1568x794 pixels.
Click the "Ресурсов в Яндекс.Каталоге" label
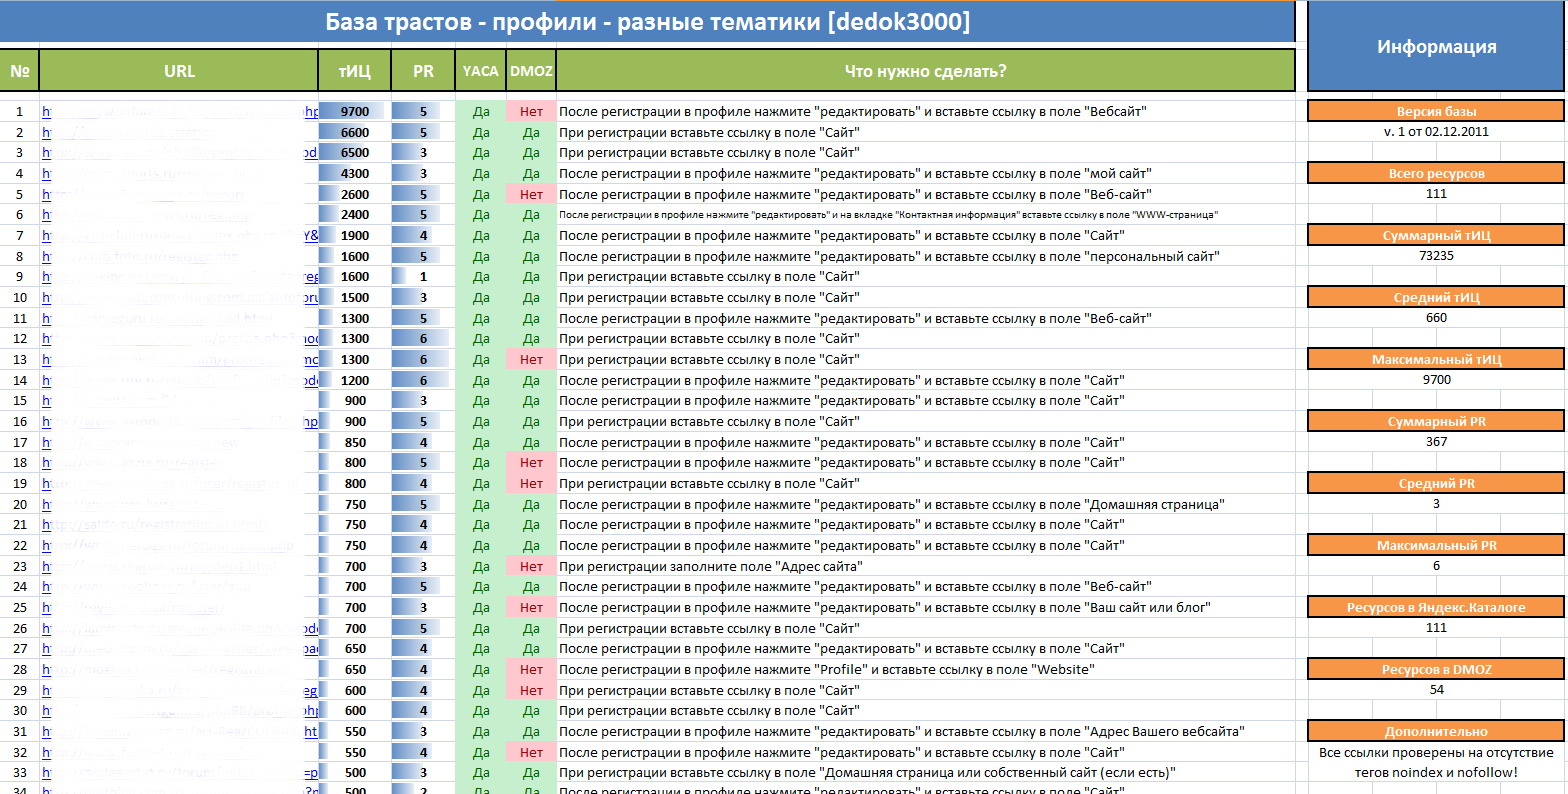tap(1436, 608)
